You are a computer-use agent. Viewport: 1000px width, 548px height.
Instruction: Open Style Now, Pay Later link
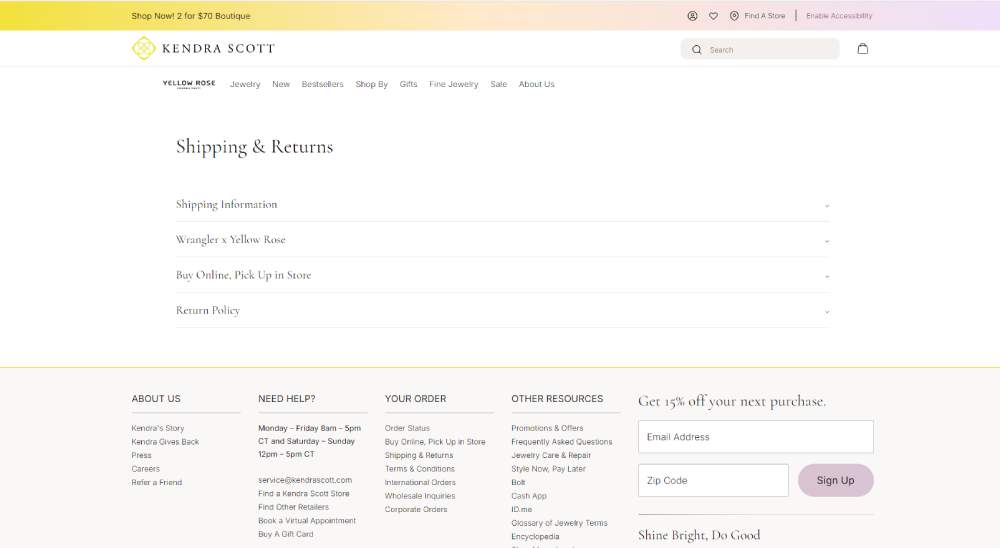(x=548, y=469)
